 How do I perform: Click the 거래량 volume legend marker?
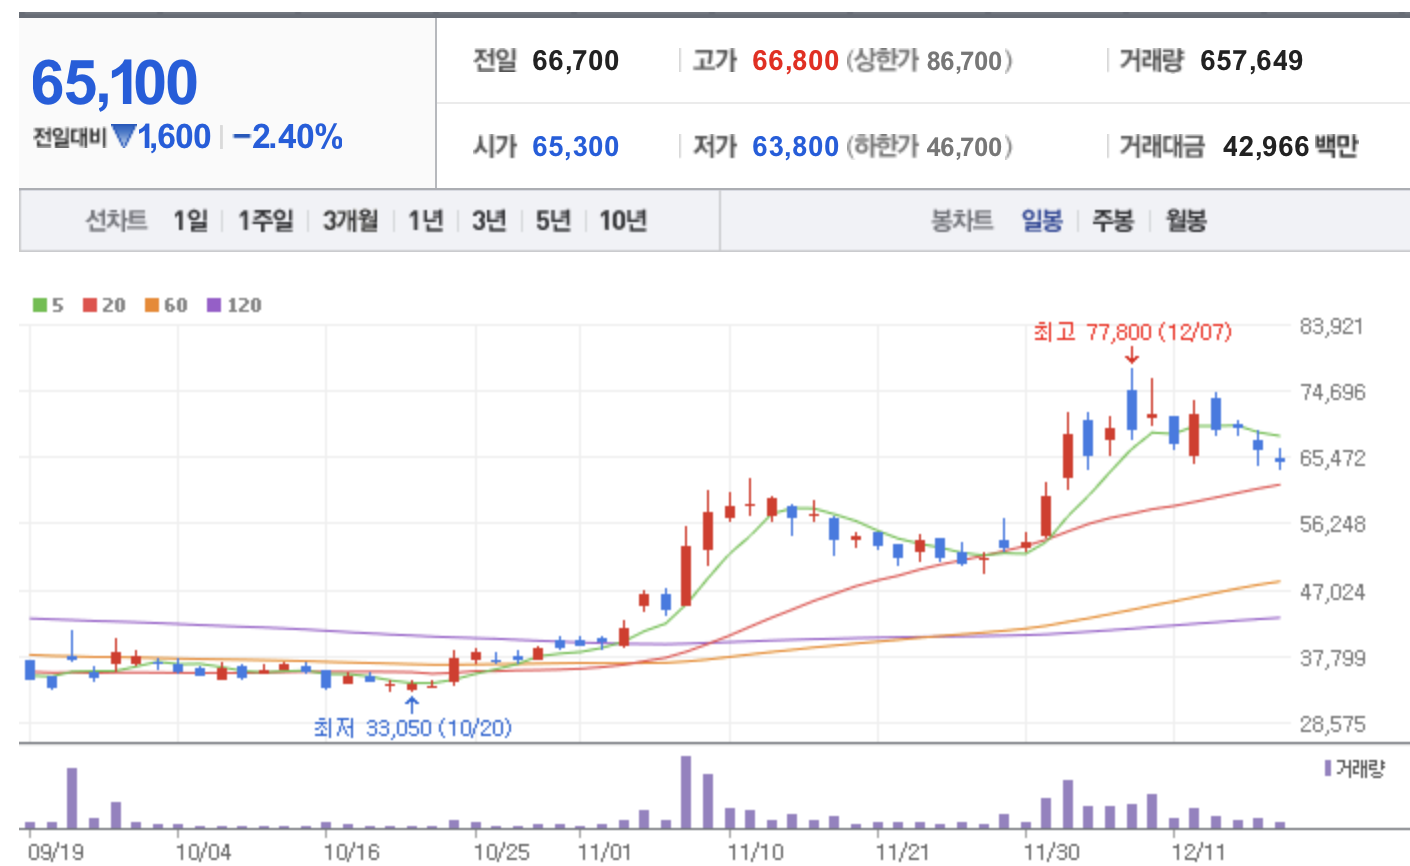click(1354, 768)
